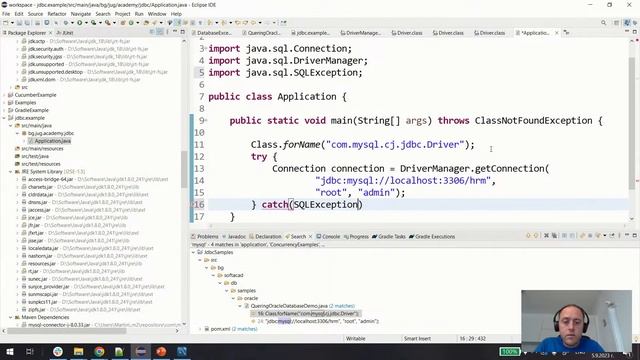
Task: Open File Explorer from the taskbar
Action: point(78,351)
